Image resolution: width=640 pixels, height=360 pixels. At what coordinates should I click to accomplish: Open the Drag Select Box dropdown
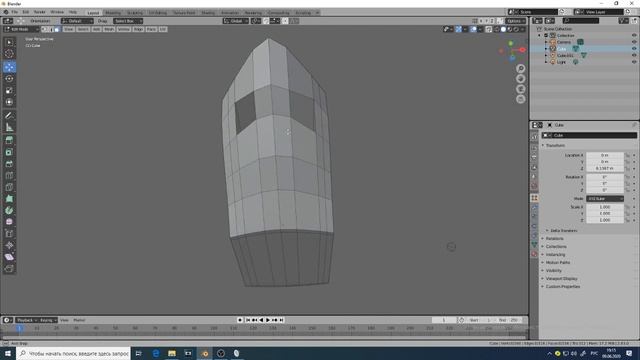pos(128,21)
